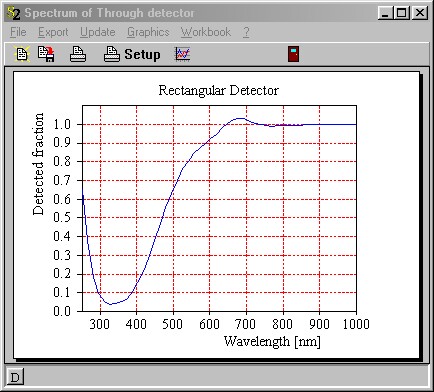The image size is (434, 392).
Task: Click the 700 tick label on x axis
Action: [246, 324]
